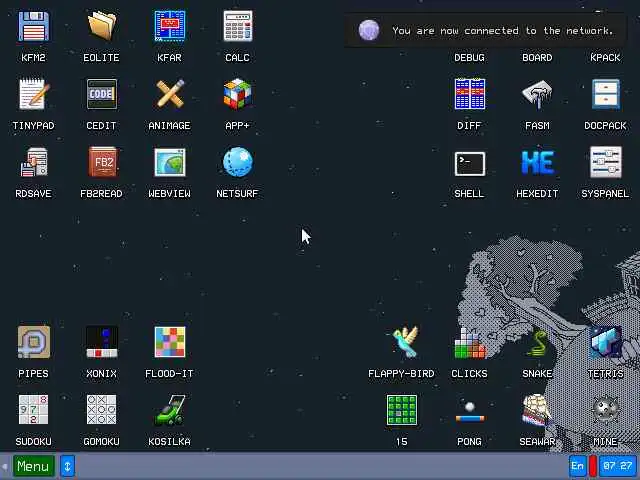
Task: Click the APP+ Rubik's cube icon
Action: (238, 94)
